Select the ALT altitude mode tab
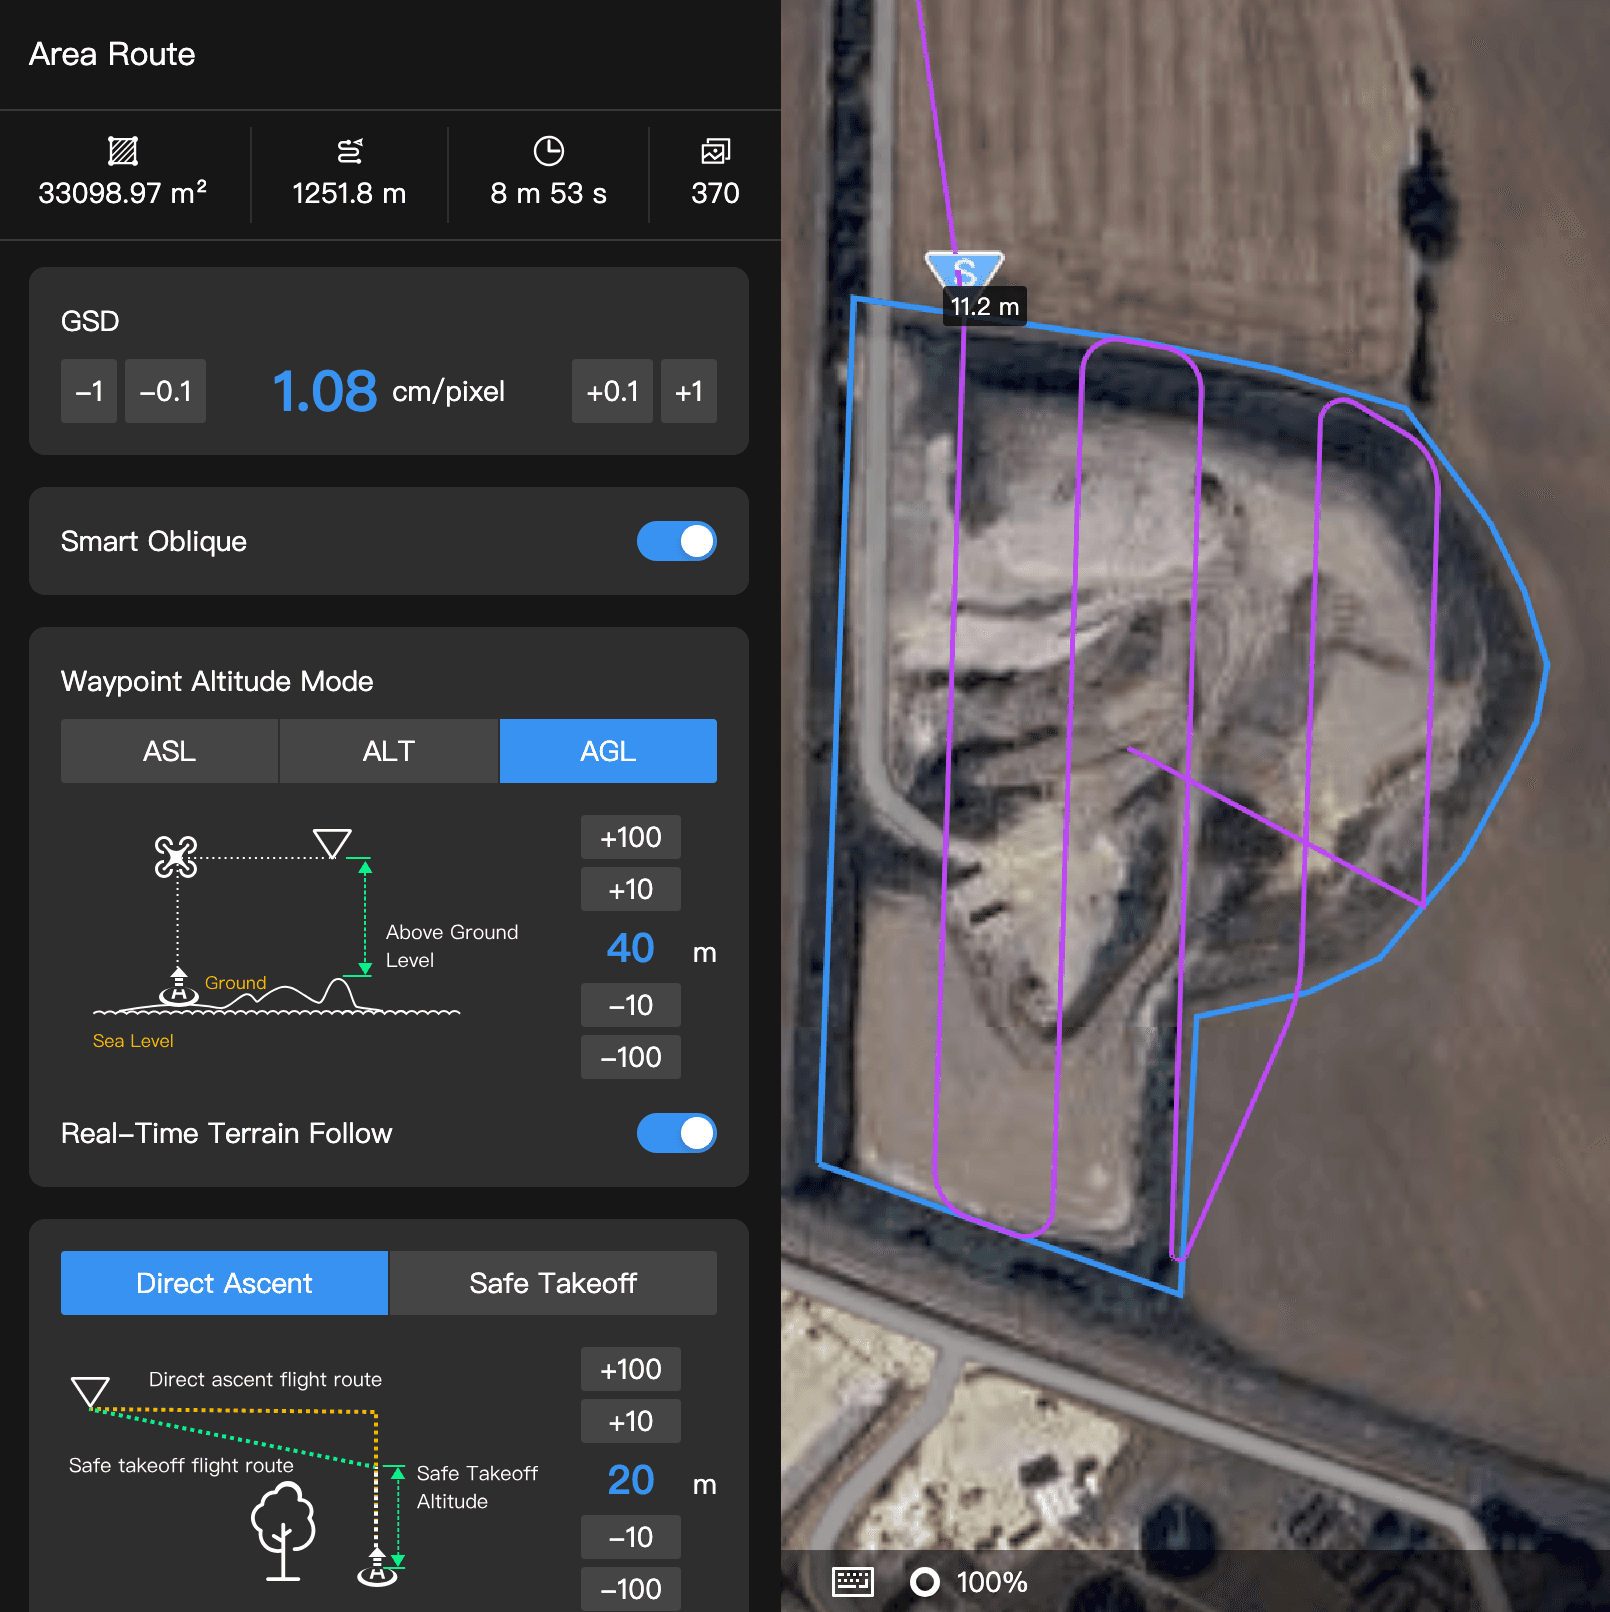This screenshot has height=1612, width=1610. click(x=388, y=751)
